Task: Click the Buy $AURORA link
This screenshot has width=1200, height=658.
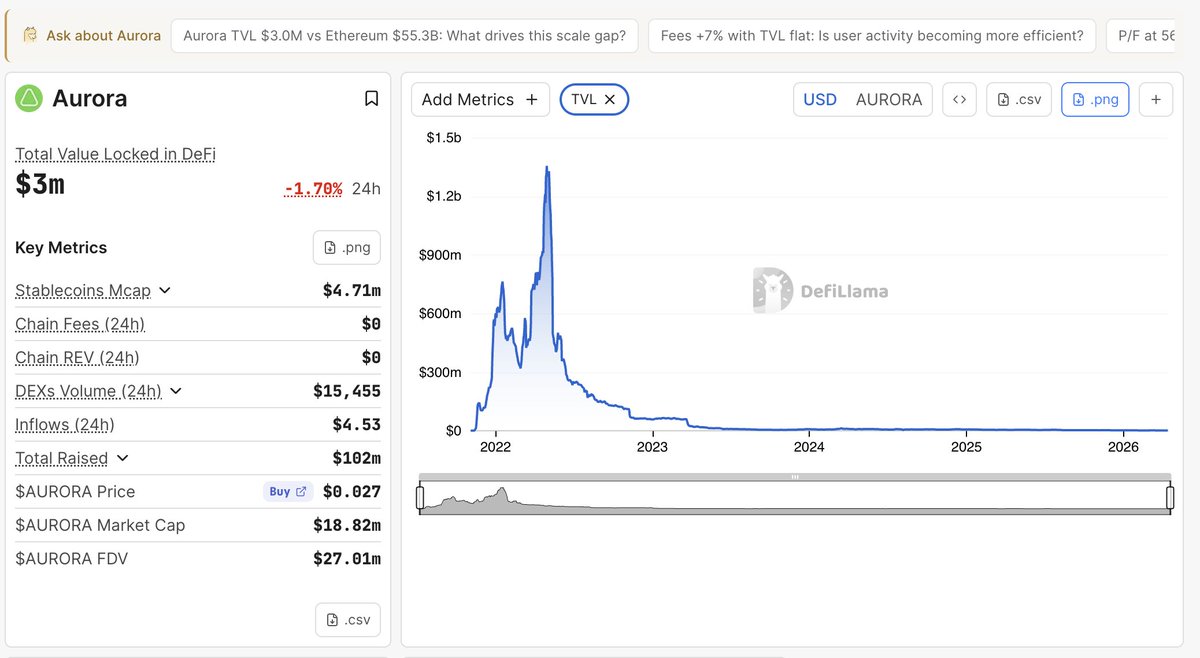Action: click(288, 491)
